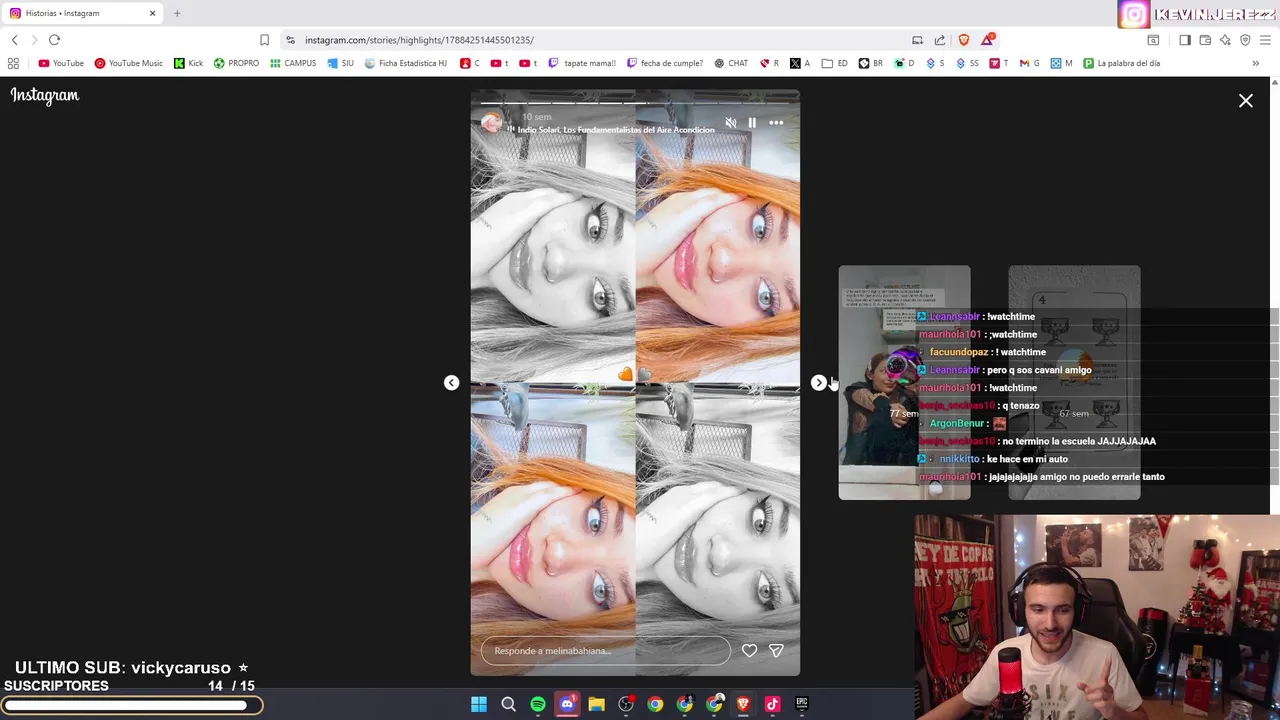Open Windows taskbar search

[x=508, y=704]
